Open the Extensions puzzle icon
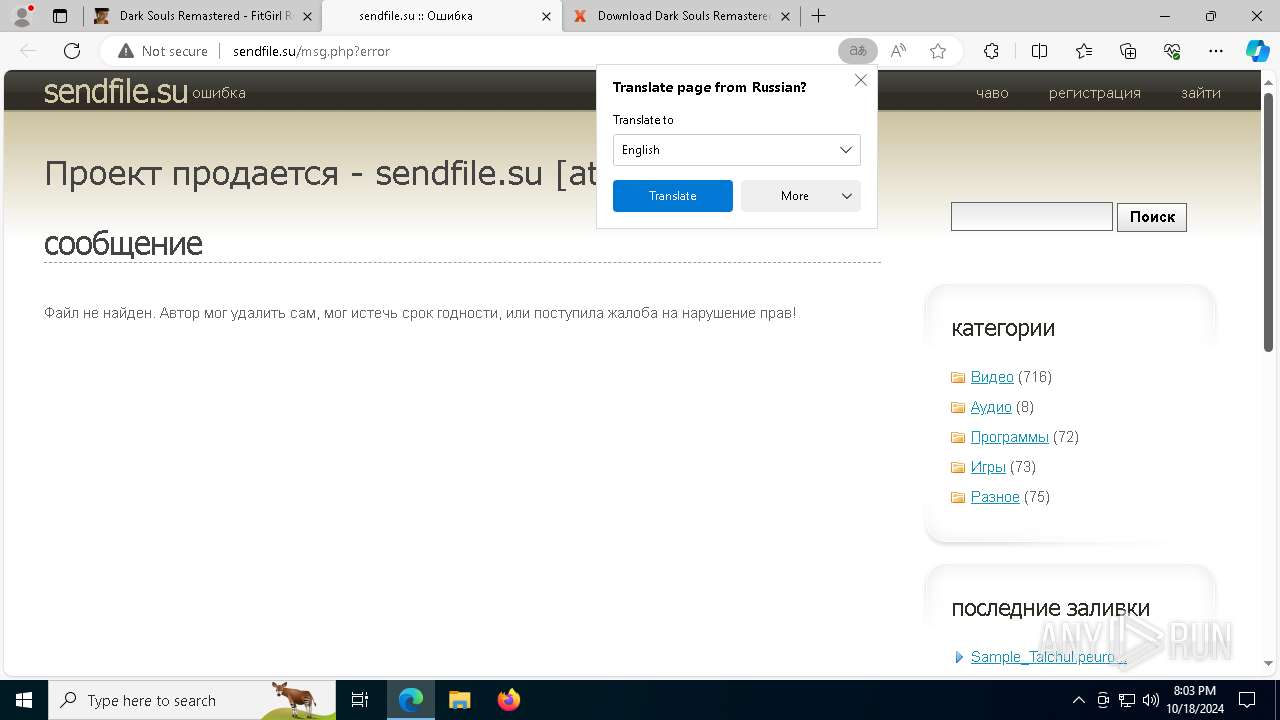Viewport: 1280px width, 720px height. (x=991, y=51)
